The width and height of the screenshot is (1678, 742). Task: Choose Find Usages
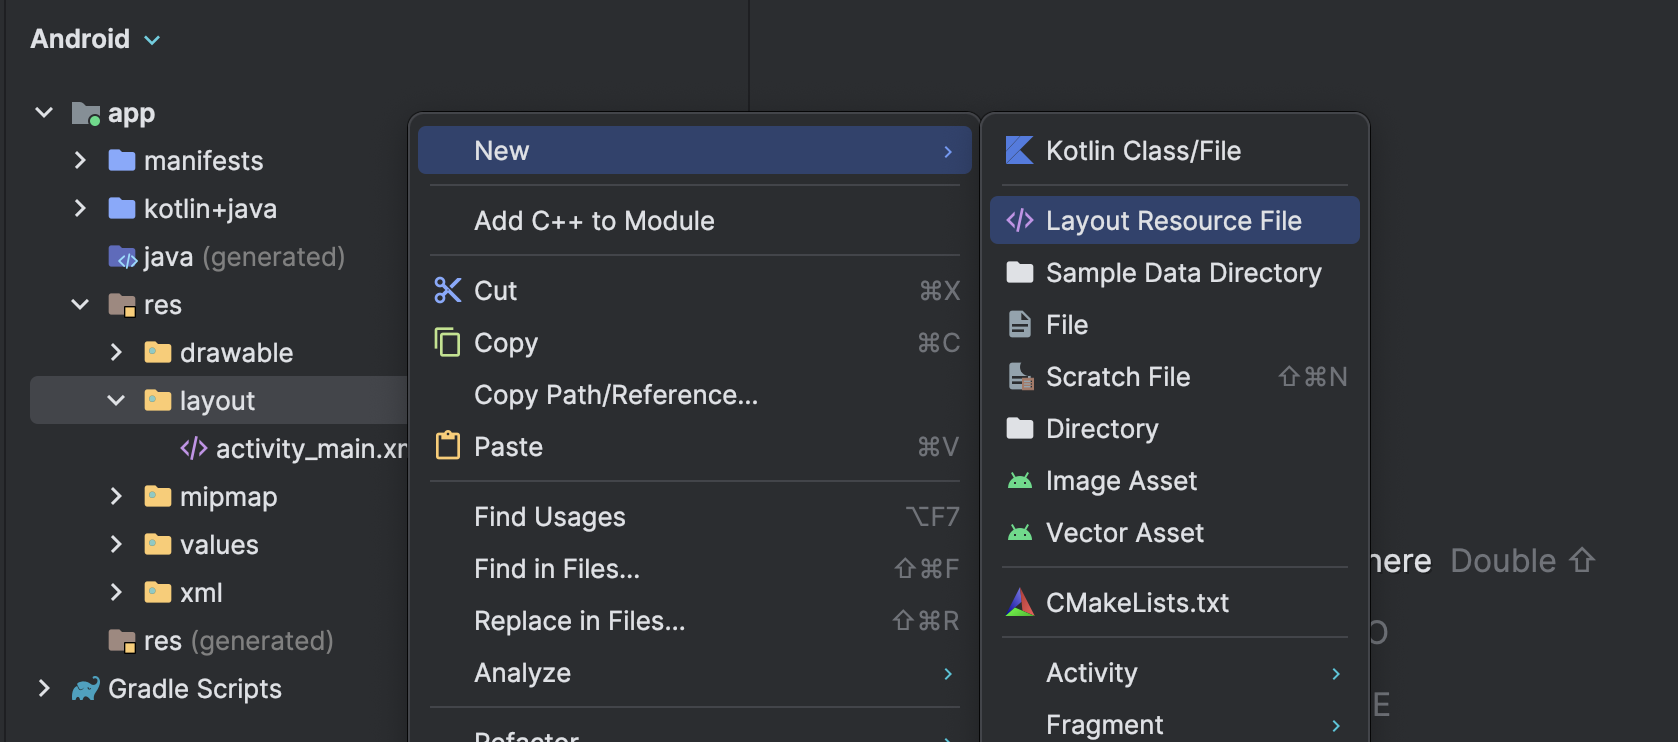695,516
